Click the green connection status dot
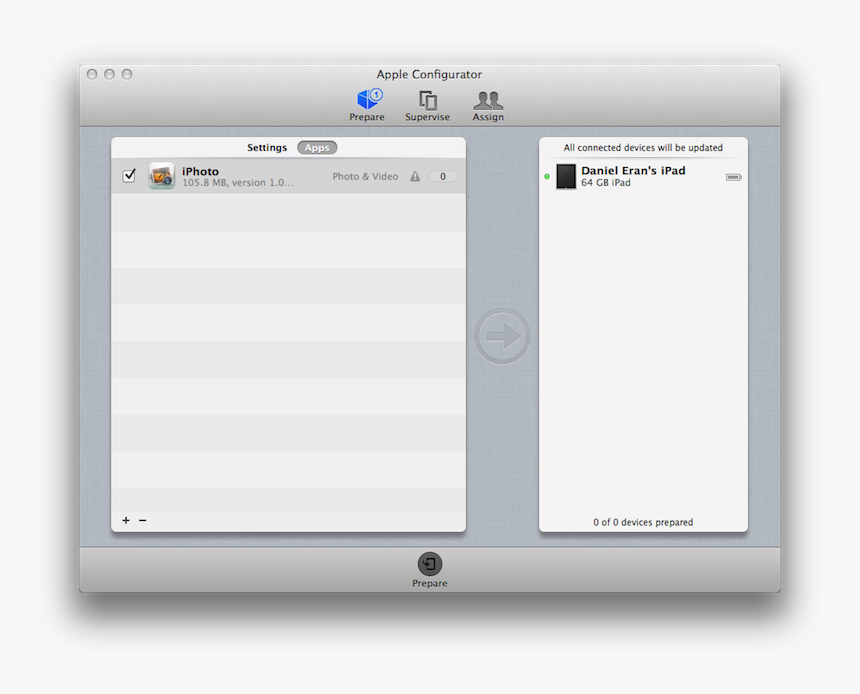 click(x=547, y=177)
